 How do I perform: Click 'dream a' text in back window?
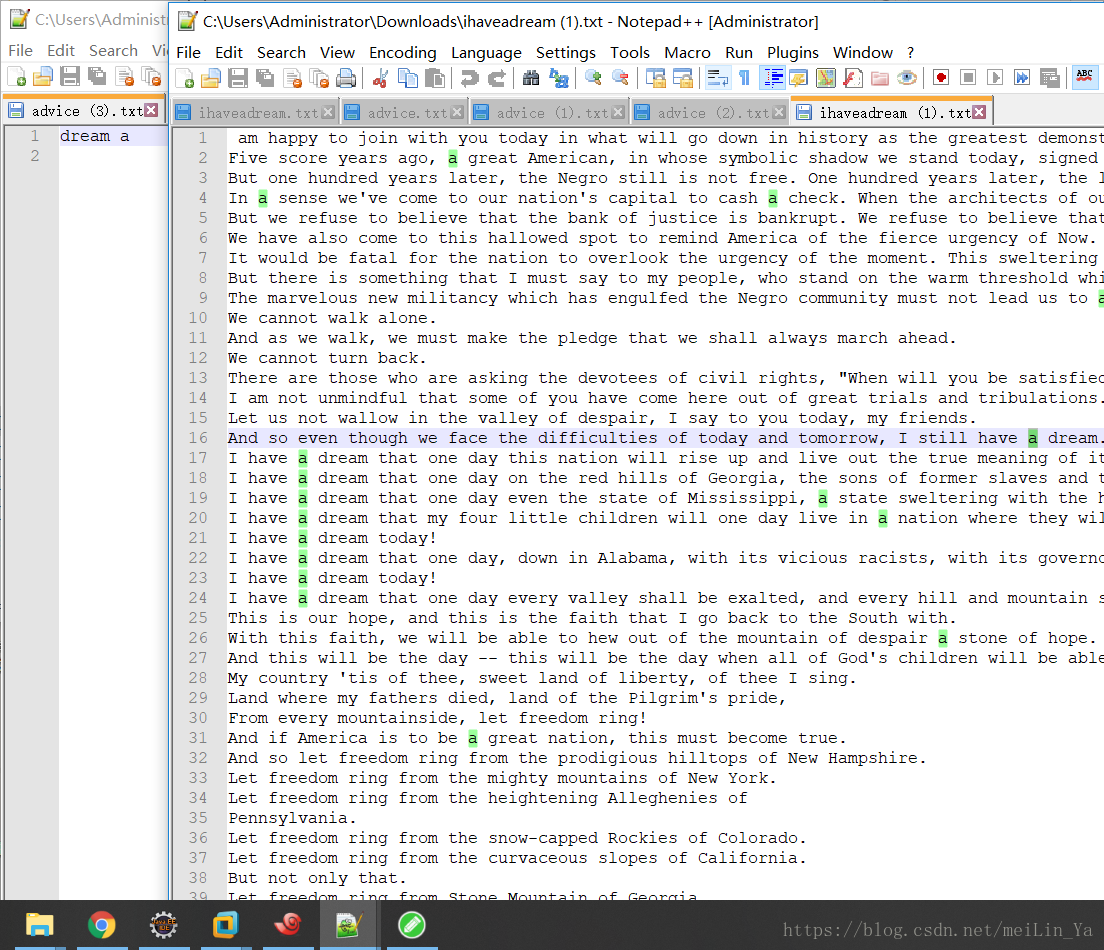[x=94, y=136]
